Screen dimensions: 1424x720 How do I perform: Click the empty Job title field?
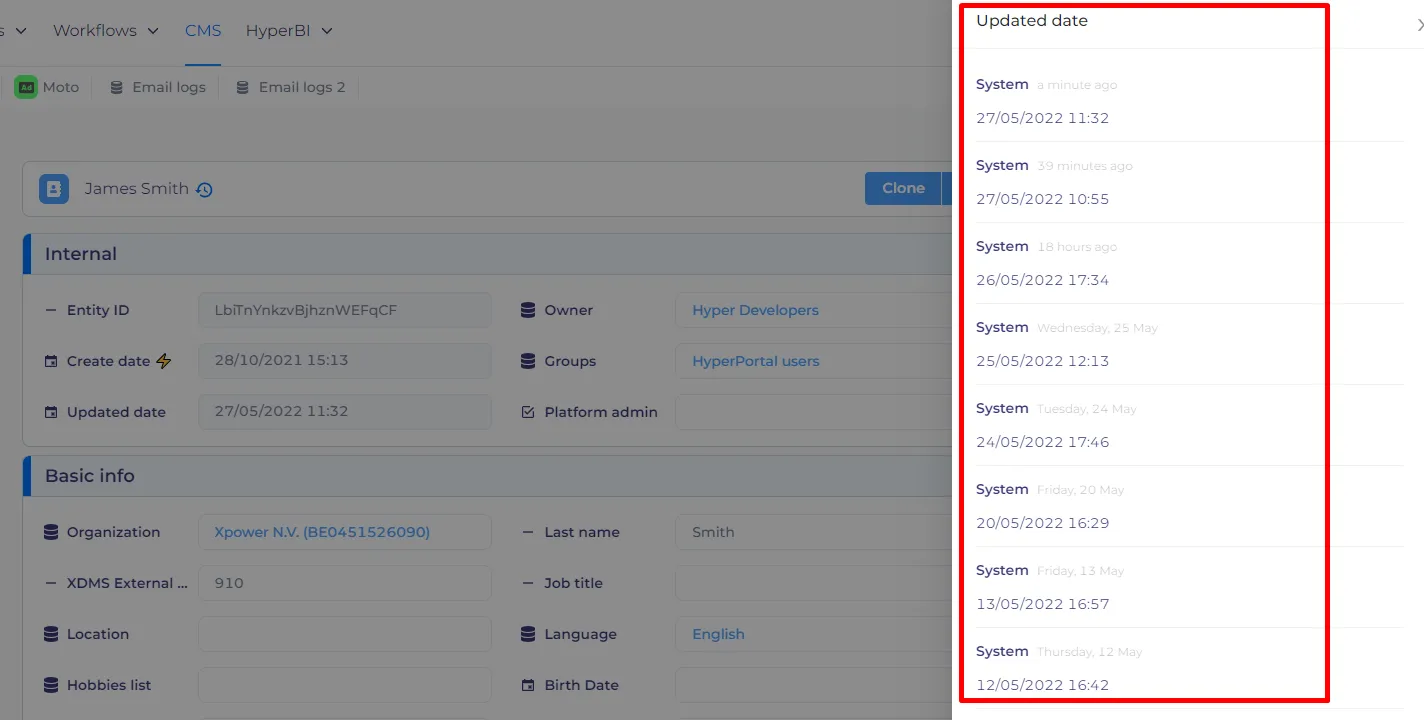[813, 583]
